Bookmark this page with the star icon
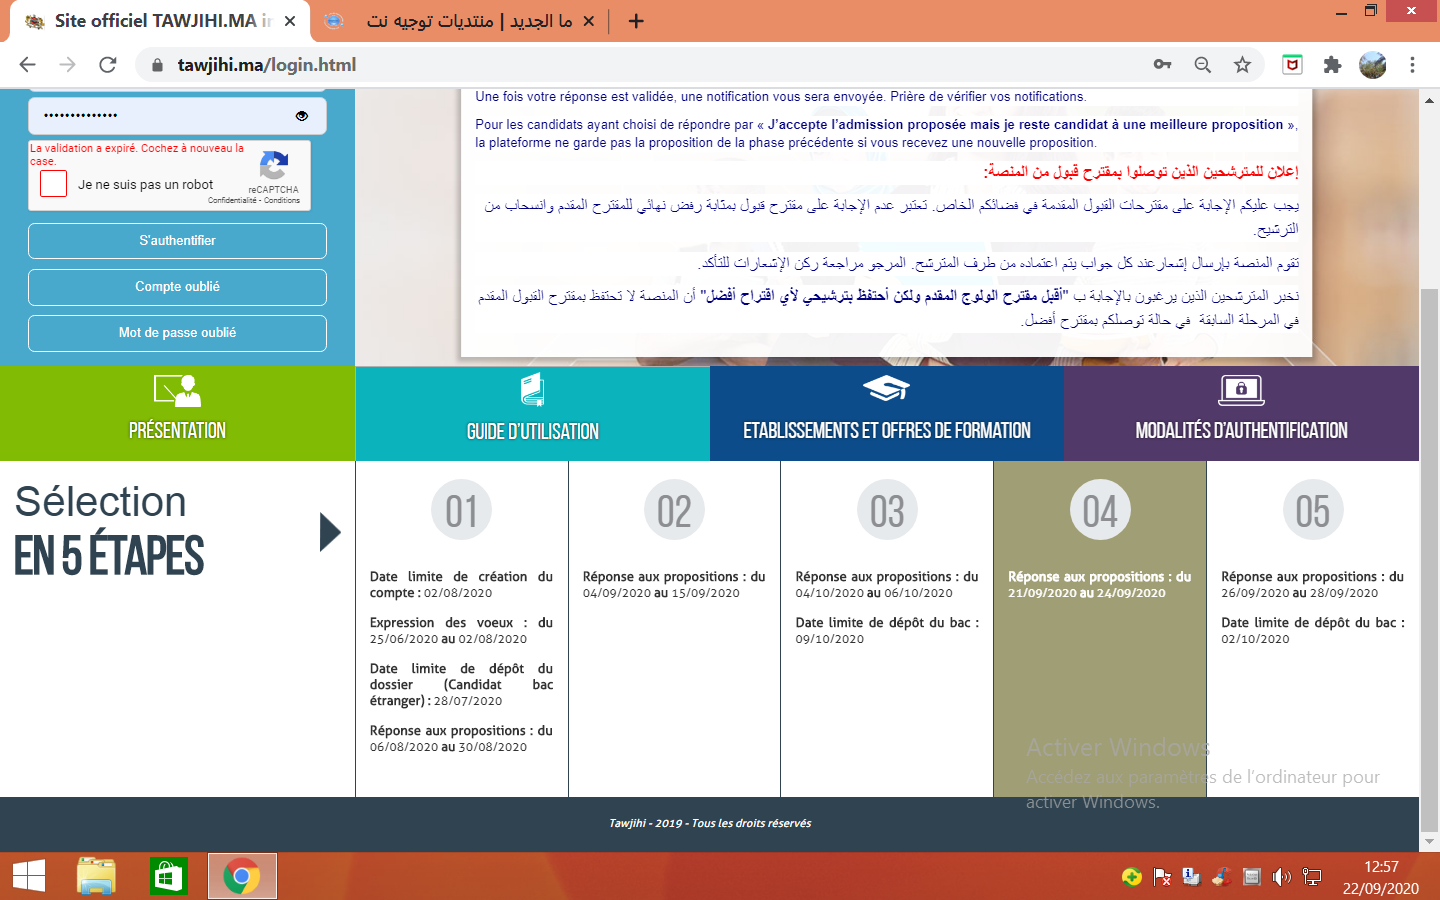The height and width of the screenshot is (900, 1440). click(x=1242, y=65)
